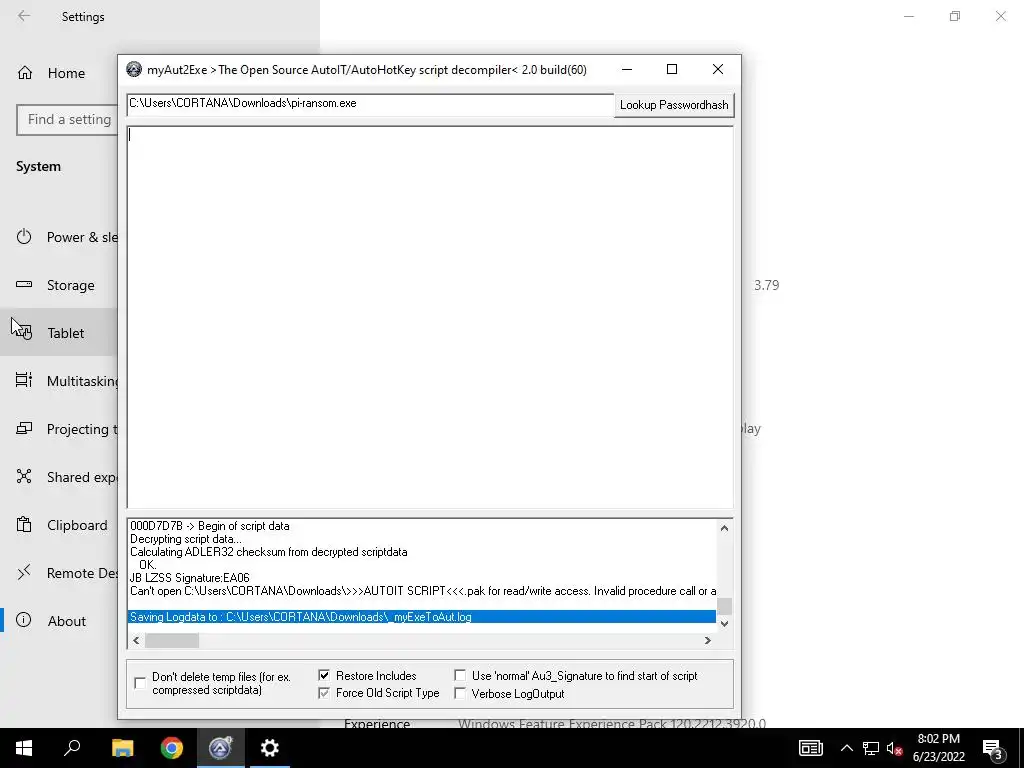1024x768 pixels.
Task: Enable Don't delete temp files checkbox
Action: pos(140,683)
